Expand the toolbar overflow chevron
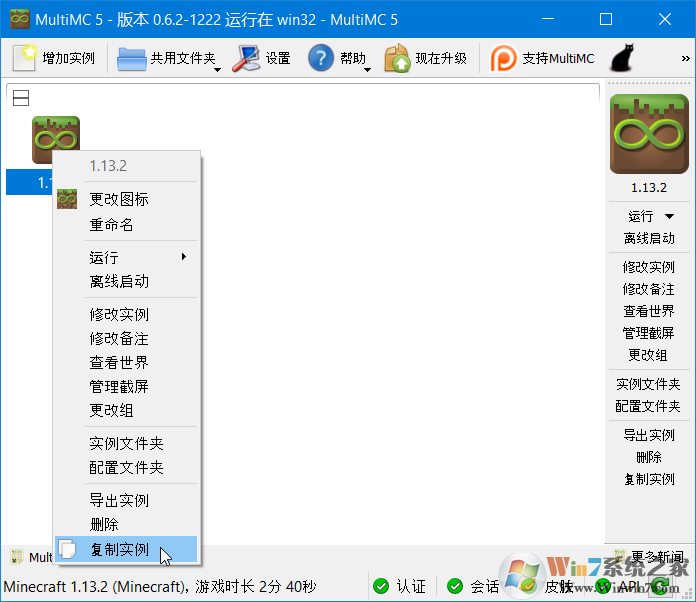The width and height of the screenshot is (696, 602). [x=685, y=58]
